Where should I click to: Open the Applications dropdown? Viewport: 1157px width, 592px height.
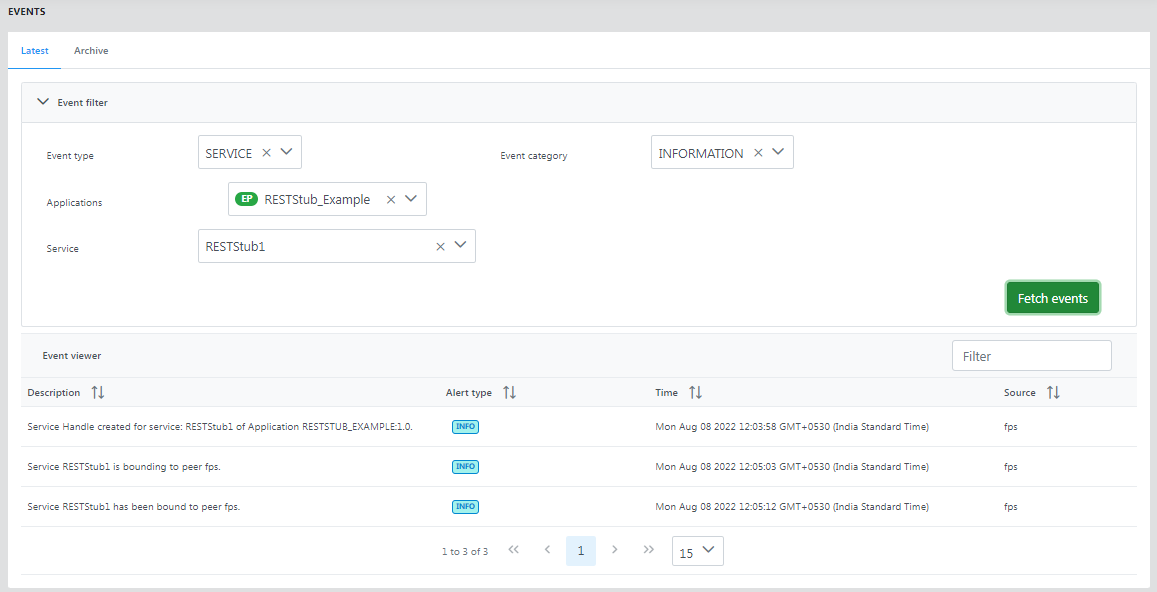(411, 200)
